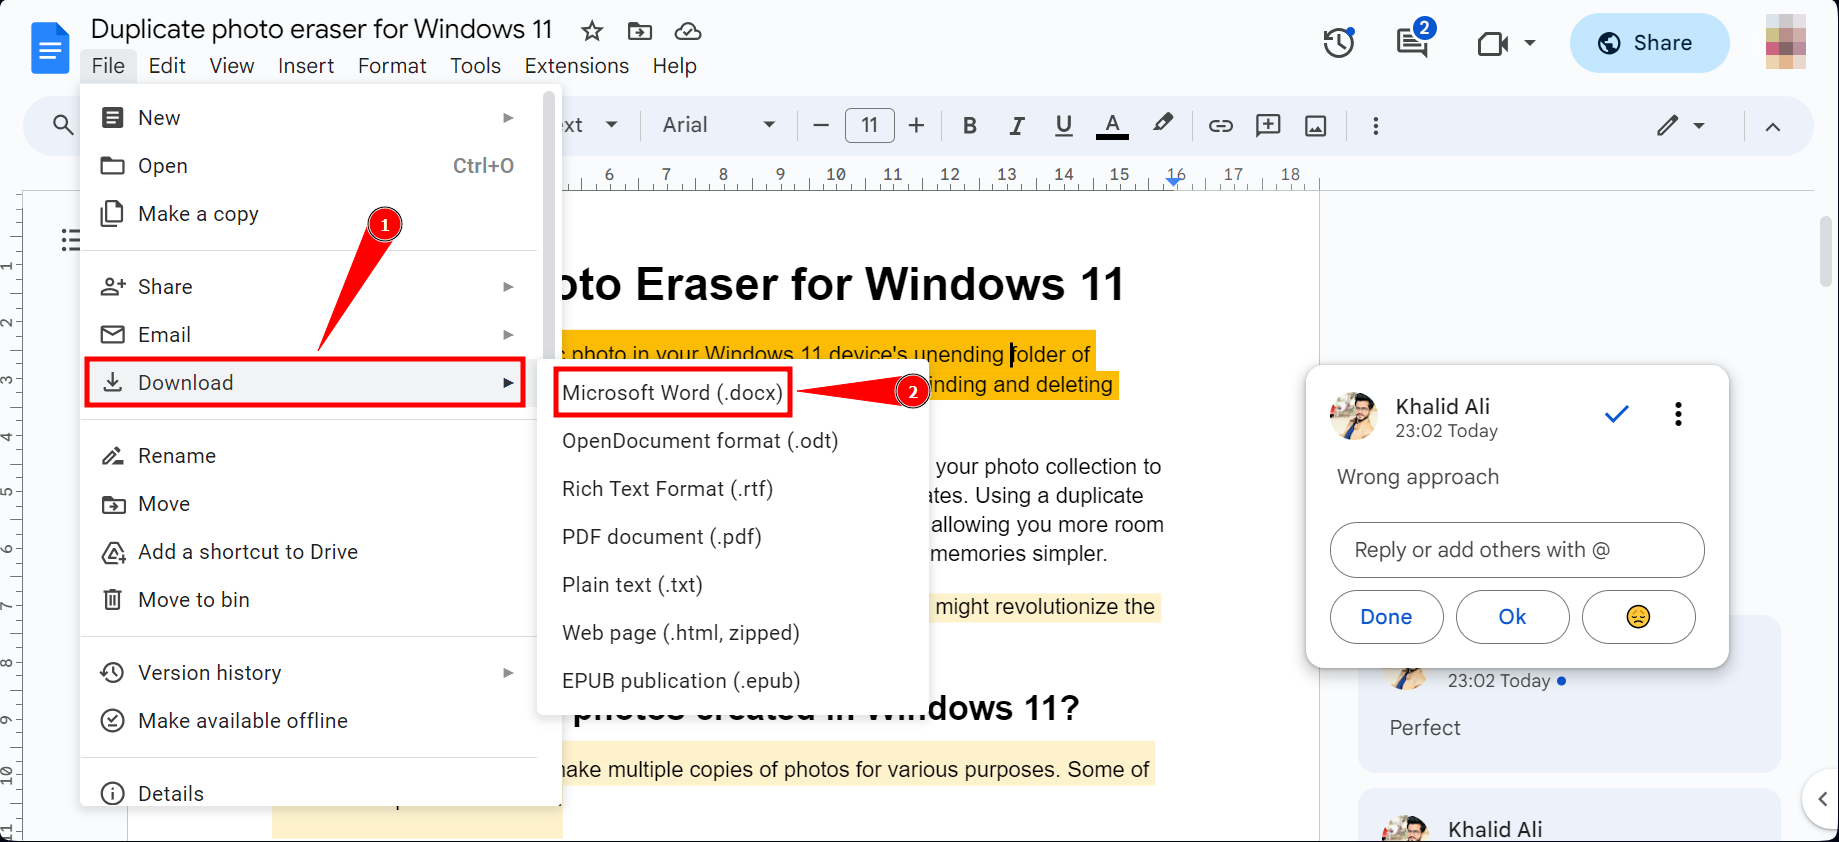Click the font size box

pyautogui.click(x=869, y=125)
